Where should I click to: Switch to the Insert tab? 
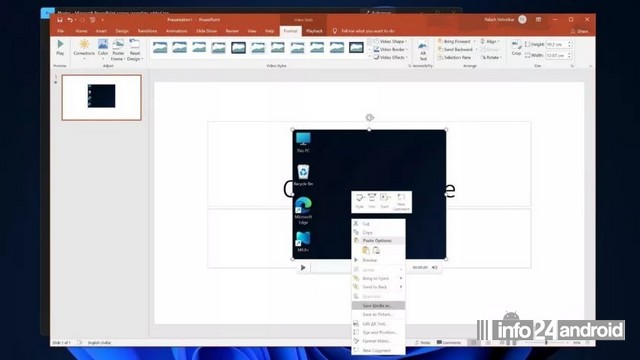[x=101, y=31]
